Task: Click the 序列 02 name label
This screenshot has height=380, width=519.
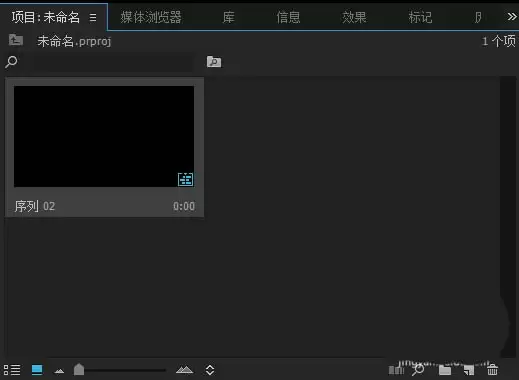Action: tap(35, 206)
